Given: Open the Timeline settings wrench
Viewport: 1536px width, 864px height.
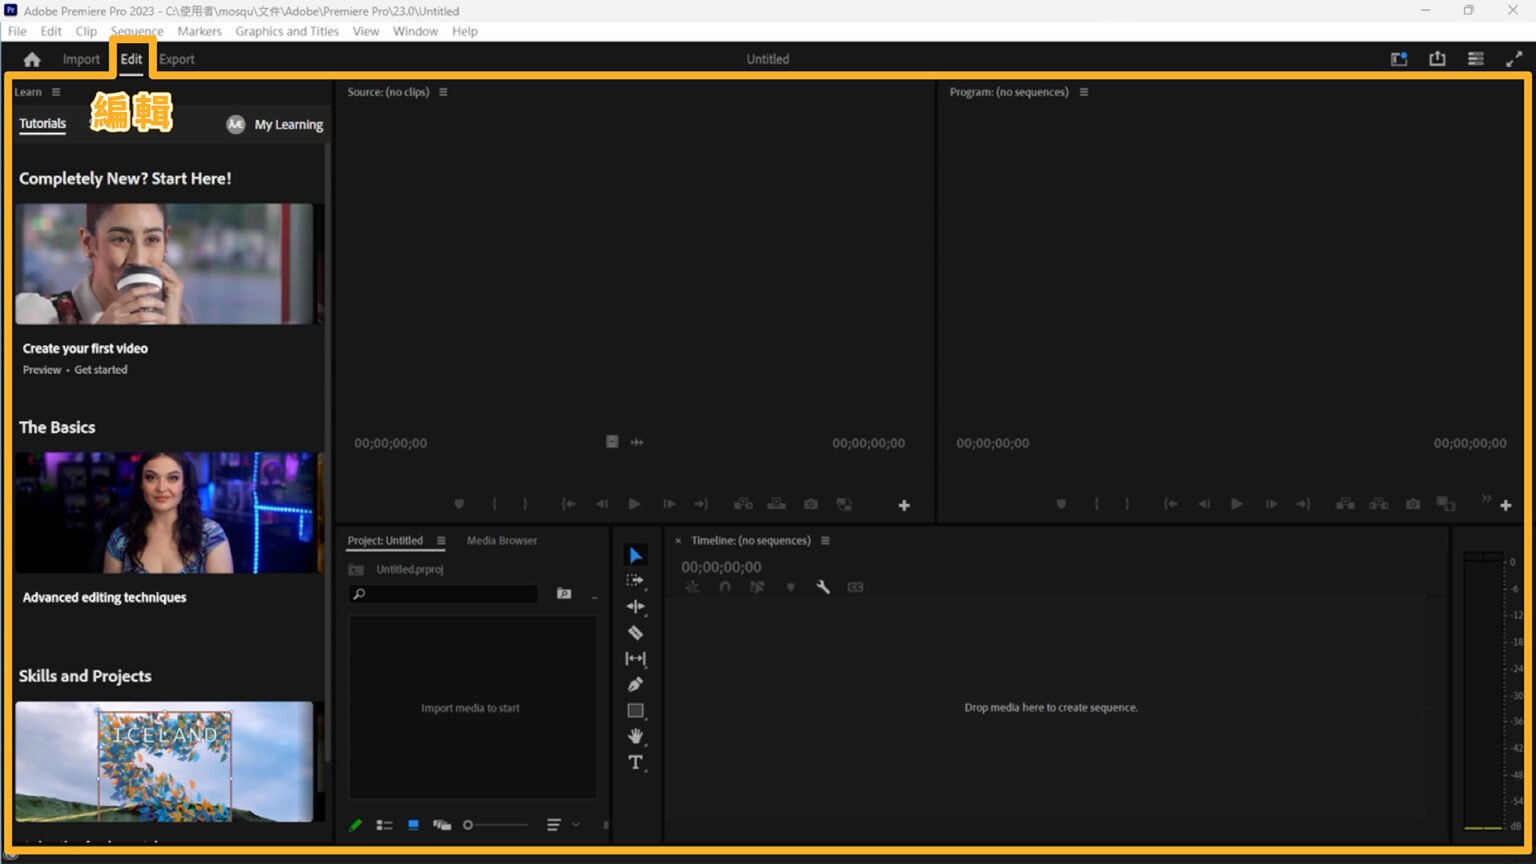Looking at the screenshot, I should tap(823, 587).
